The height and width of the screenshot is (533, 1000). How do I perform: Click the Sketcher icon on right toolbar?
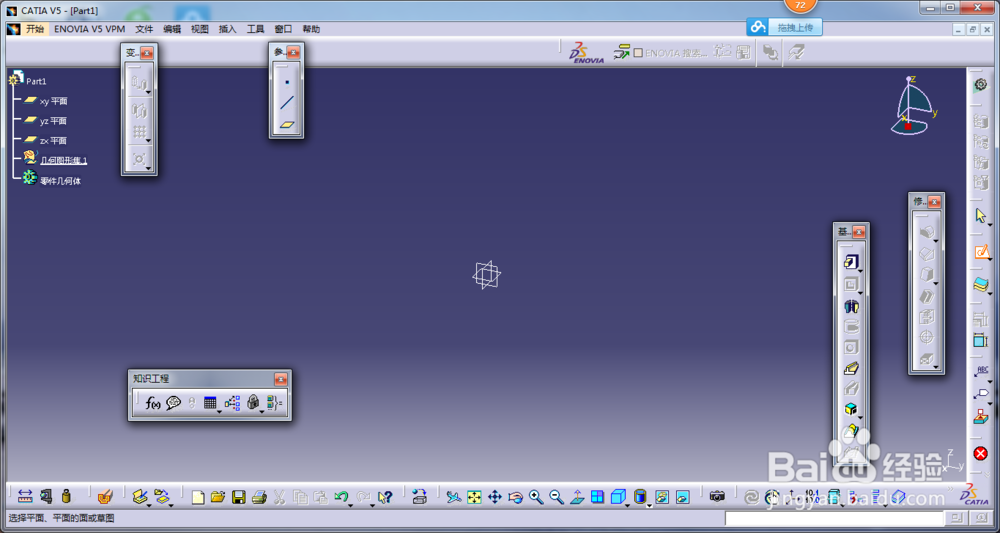coord(981,252)
